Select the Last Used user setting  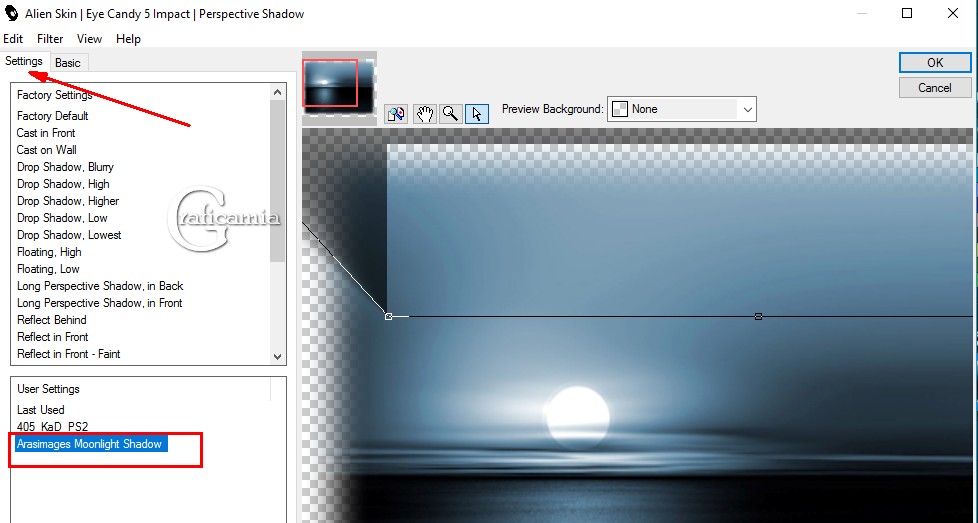point(41,410)
